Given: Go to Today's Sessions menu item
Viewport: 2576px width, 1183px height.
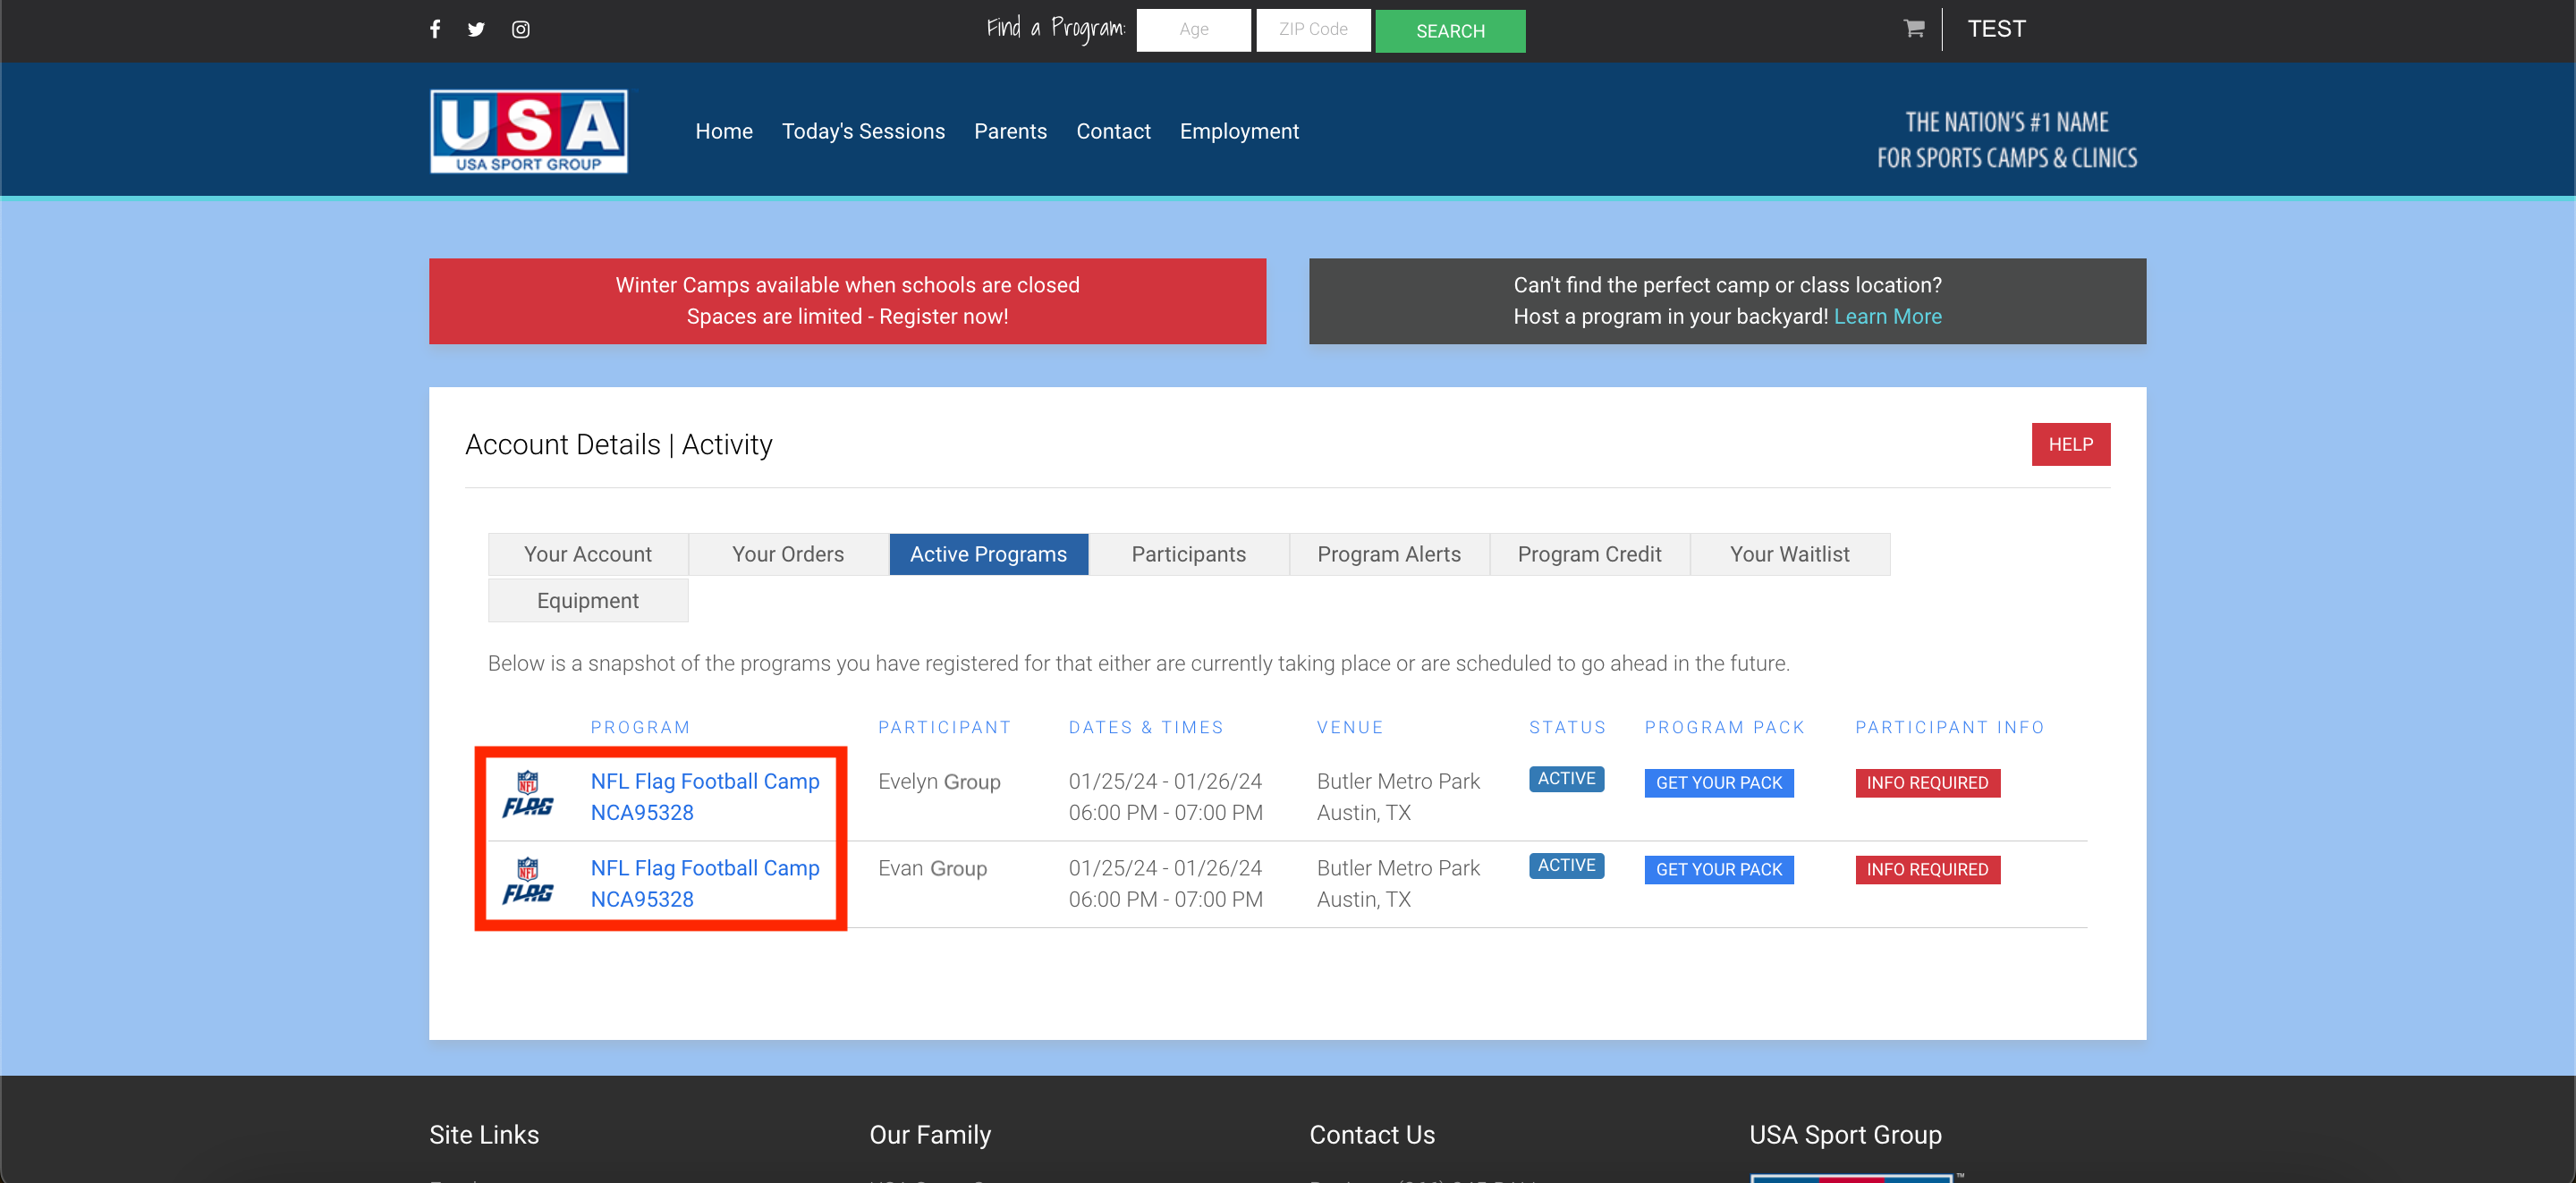Looking at the screenshot, I should 863,131.
